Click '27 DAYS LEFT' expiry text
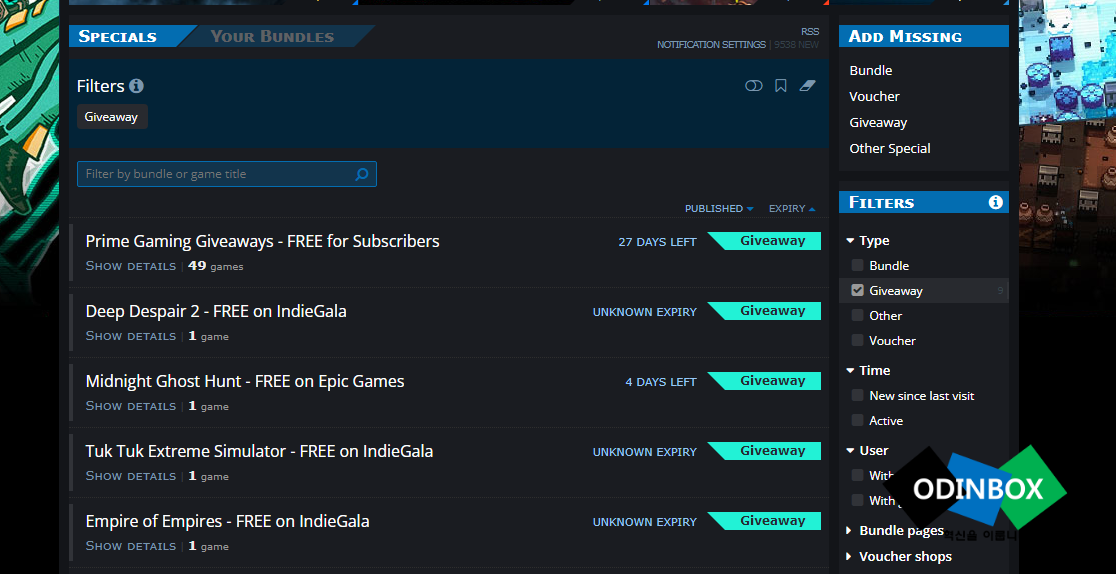This screenshot has height=574, width=1116. (657, 242)
